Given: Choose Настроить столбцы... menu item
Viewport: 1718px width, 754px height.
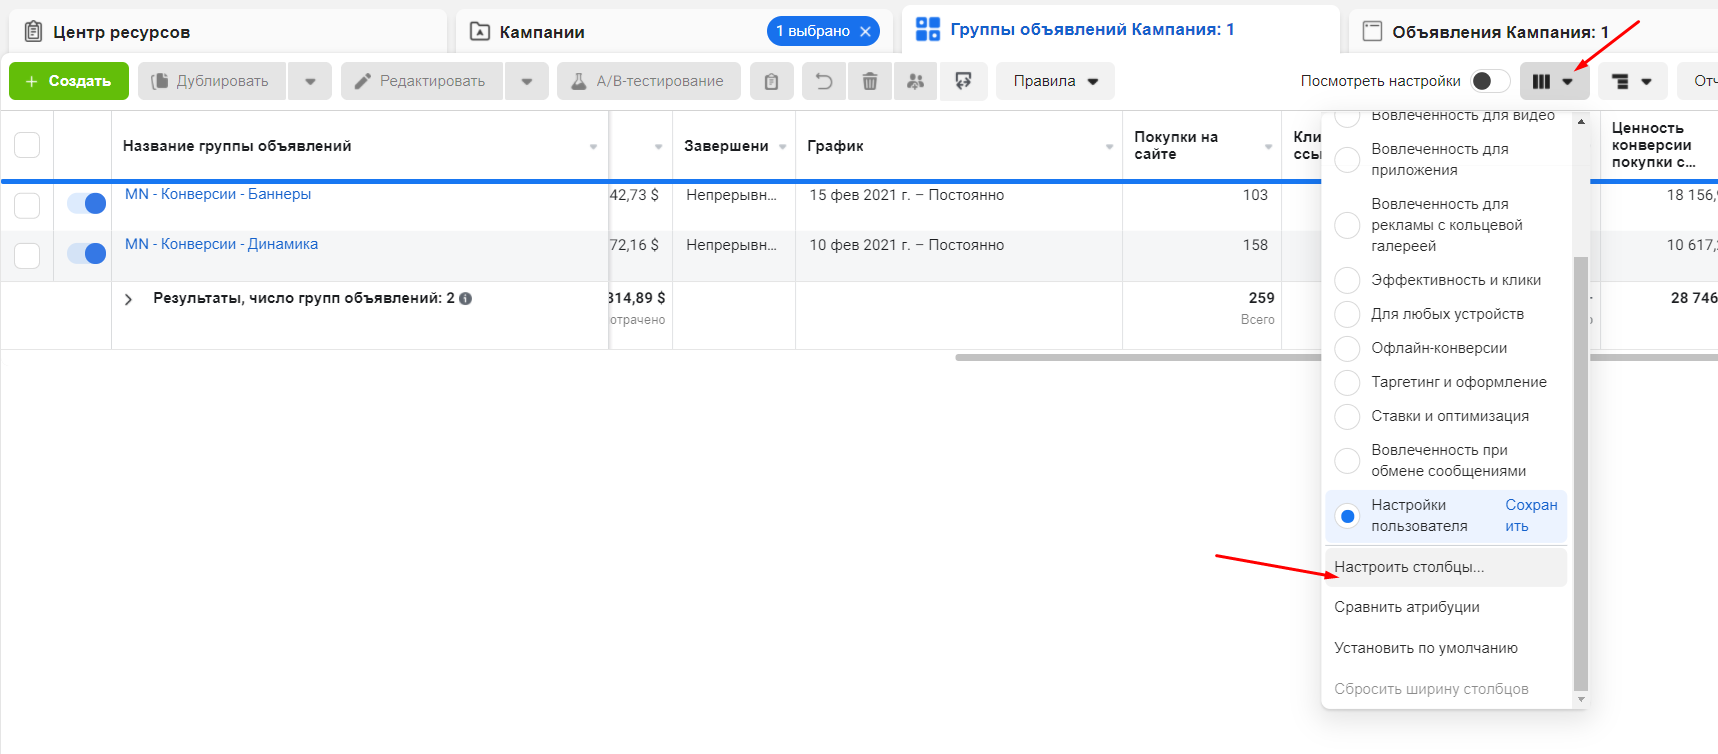Looking at the screenshot, I should (1446, 567).
